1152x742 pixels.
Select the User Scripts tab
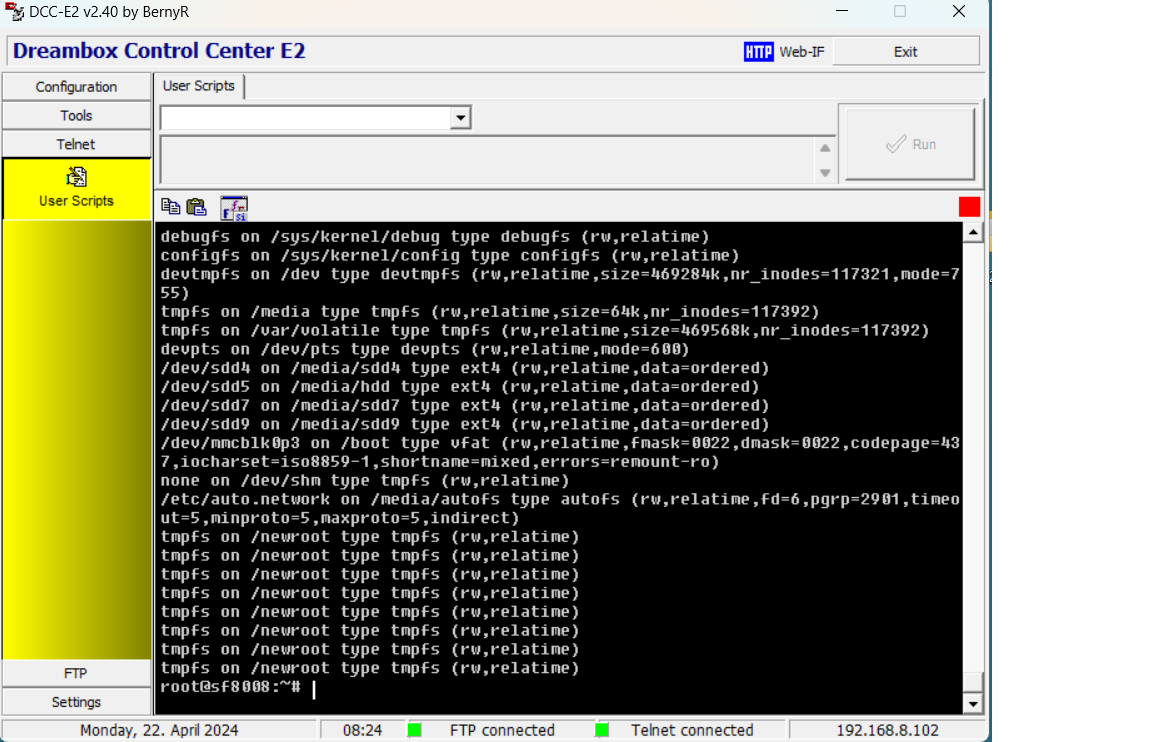pos(198,86)
